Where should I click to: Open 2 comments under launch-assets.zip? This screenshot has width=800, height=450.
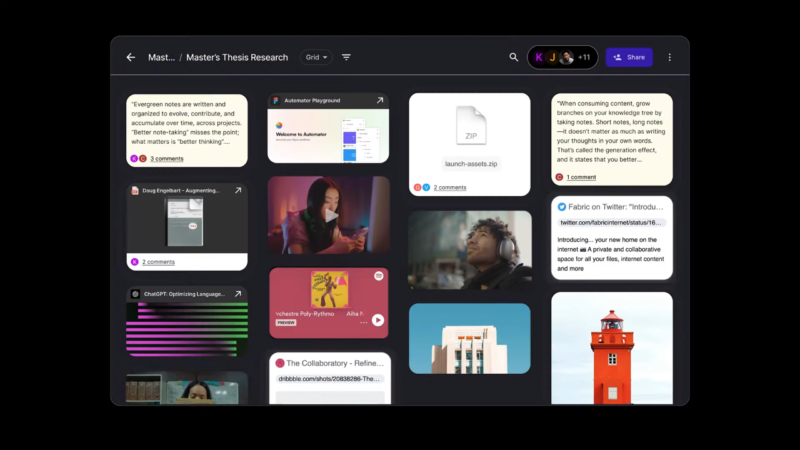[449, 187]
